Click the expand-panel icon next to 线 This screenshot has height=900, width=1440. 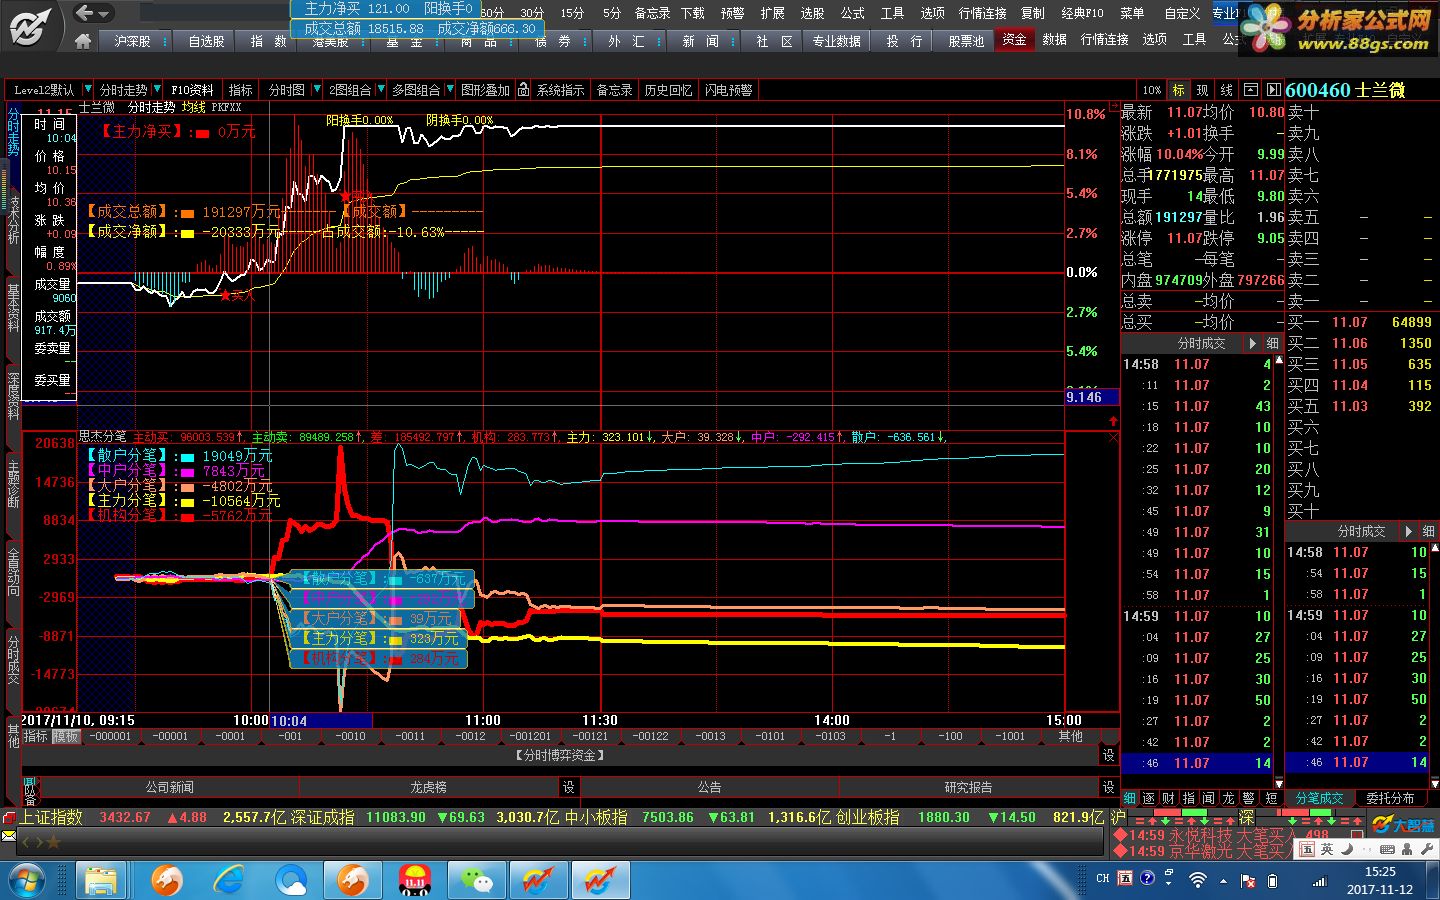tap(1251, 90)
